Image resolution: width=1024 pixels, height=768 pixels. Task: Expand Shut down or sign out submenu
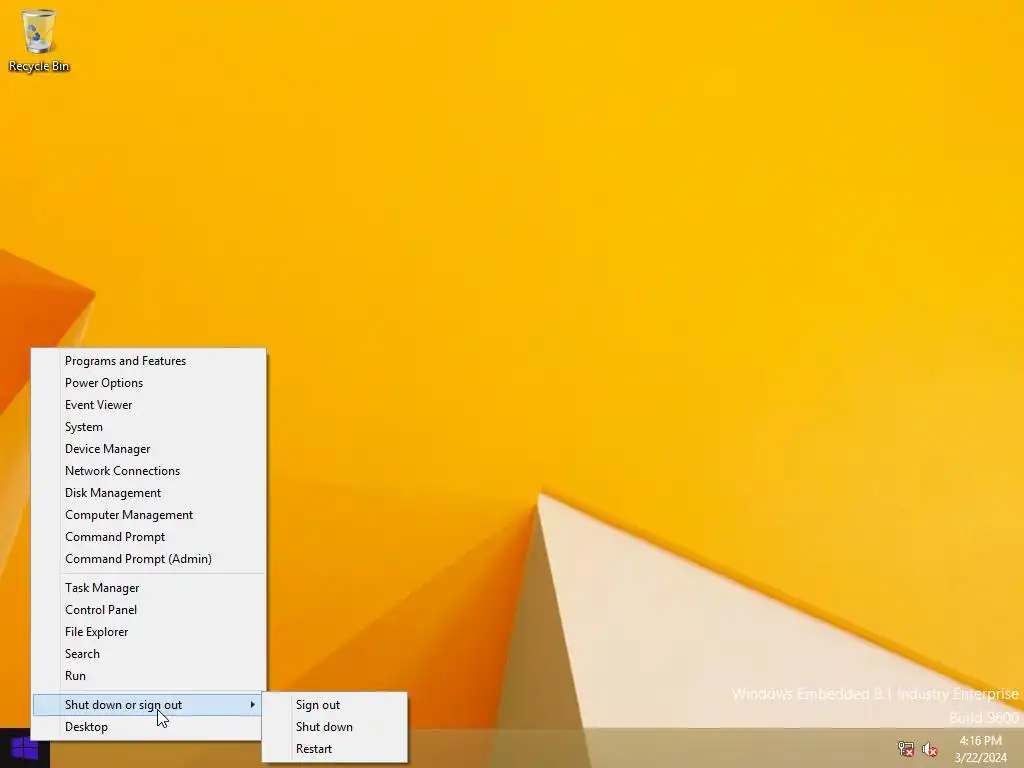click(149, 705)
